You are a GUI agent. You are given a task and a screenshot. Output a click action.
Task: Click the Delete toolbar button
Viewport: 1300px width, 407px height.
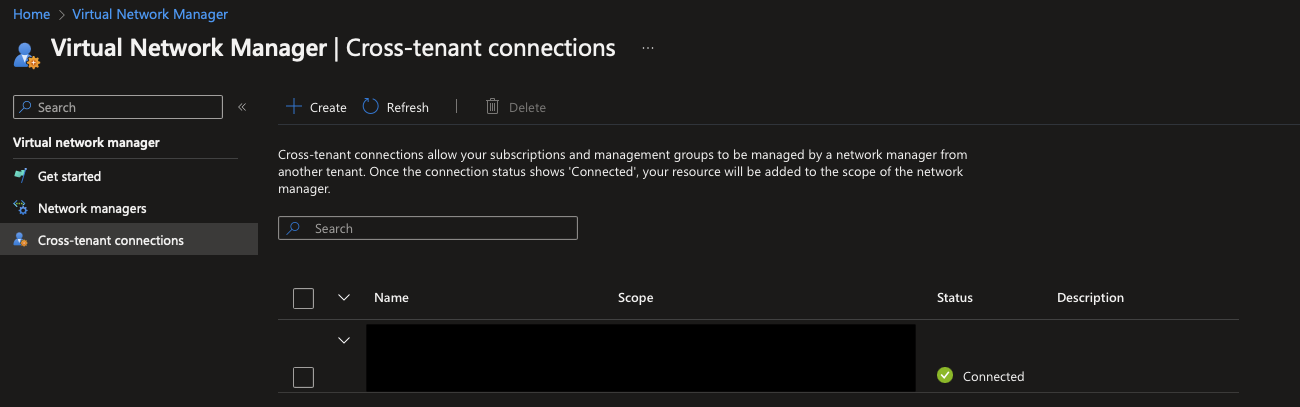(516, 107)
